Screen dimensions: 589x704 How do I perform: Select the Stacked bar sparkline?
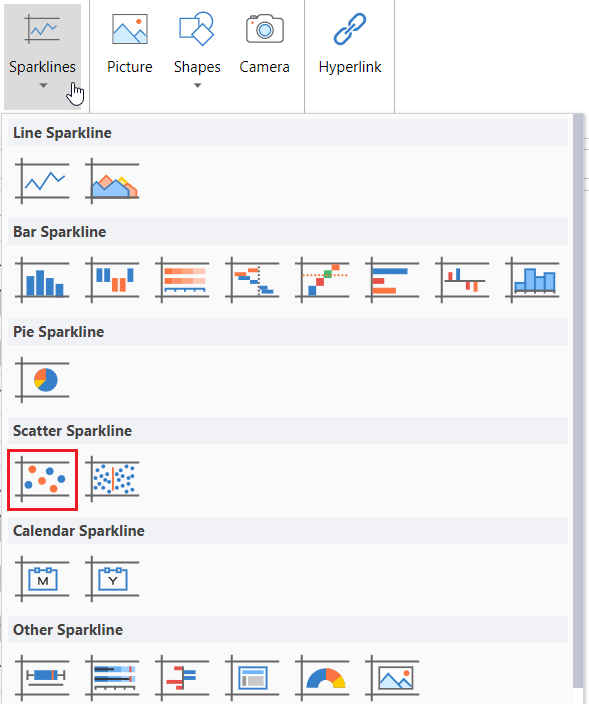182,280
